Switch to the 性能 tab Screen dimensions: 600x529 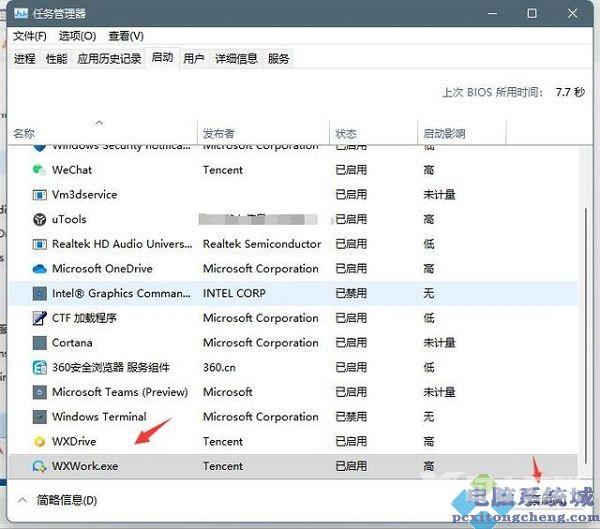coord(56,59)
